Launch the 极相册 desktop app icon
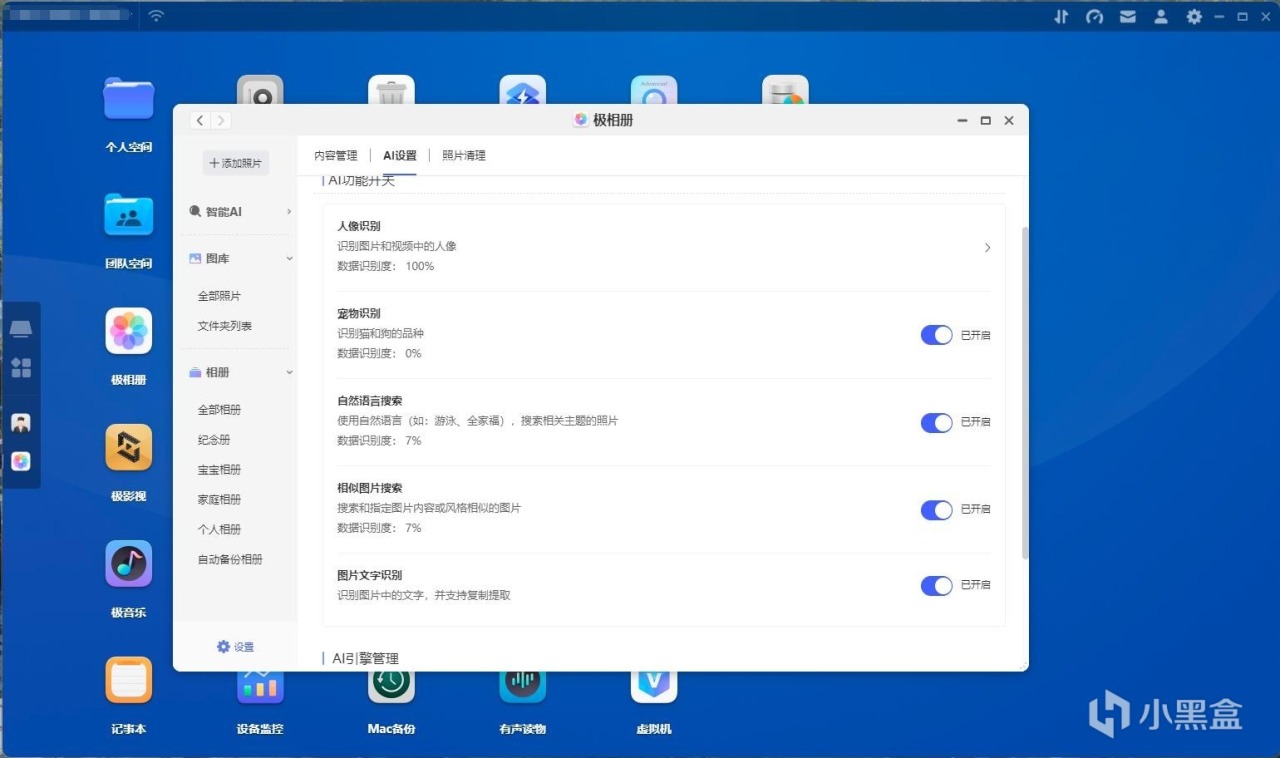This screenshot has height=758, width=1280. click(129, 331)
